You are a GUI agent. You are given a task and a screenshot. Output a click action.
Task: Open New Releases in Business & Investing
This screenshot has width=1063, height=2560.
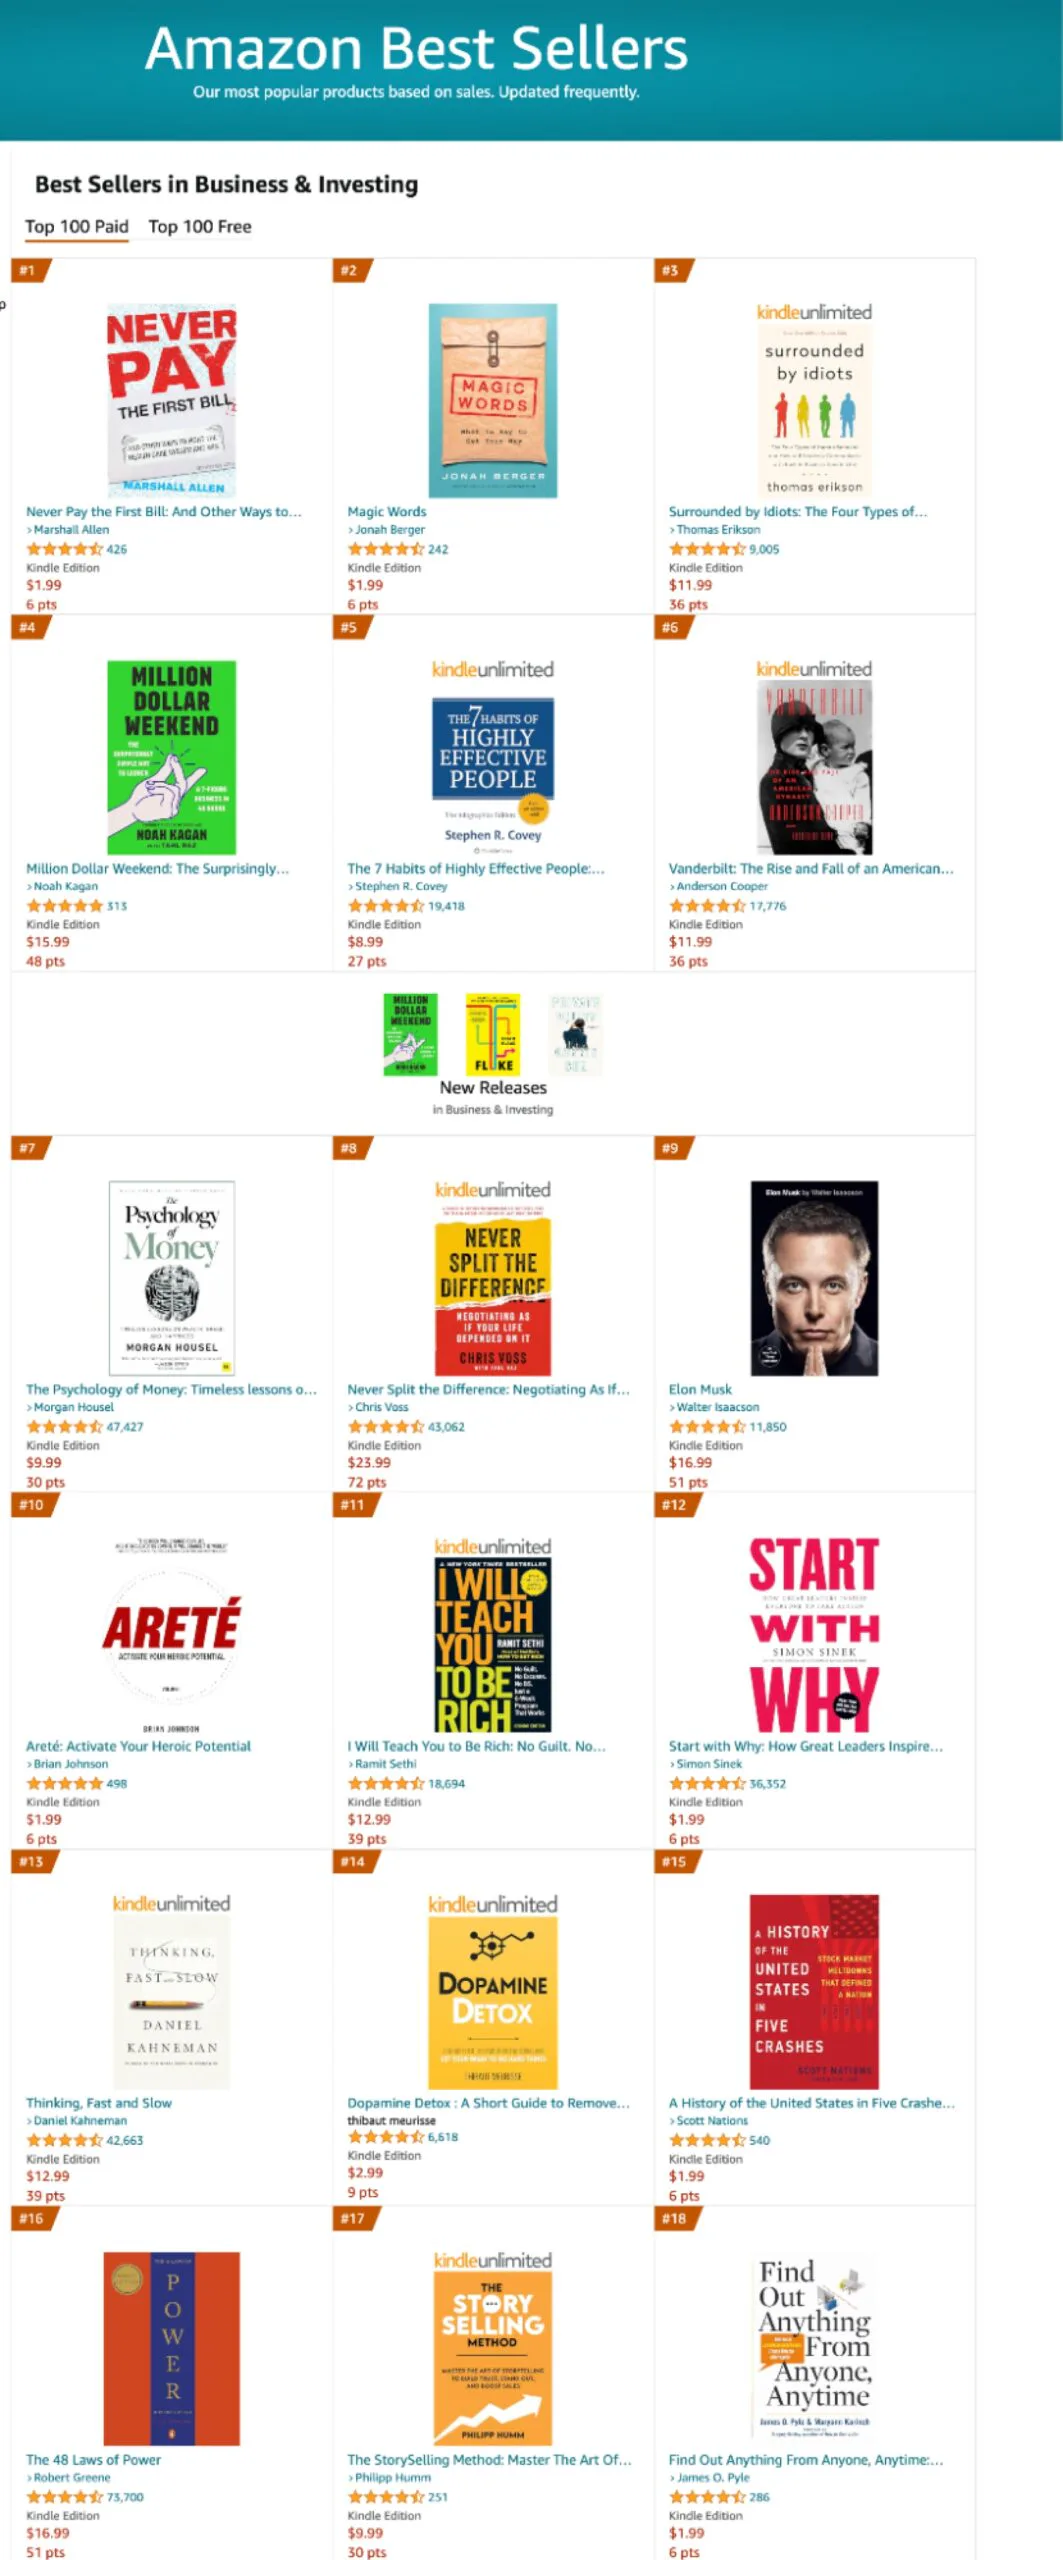click(x=493, y=1087)
